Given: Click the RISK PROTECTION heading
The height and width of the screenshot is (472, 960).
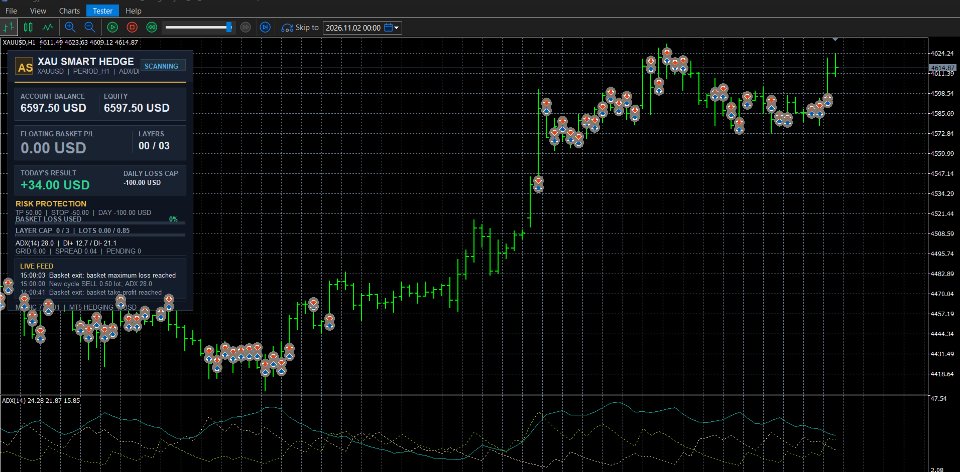Looking at the screenshot, I should pyautogui.click(x=51, y=204).
